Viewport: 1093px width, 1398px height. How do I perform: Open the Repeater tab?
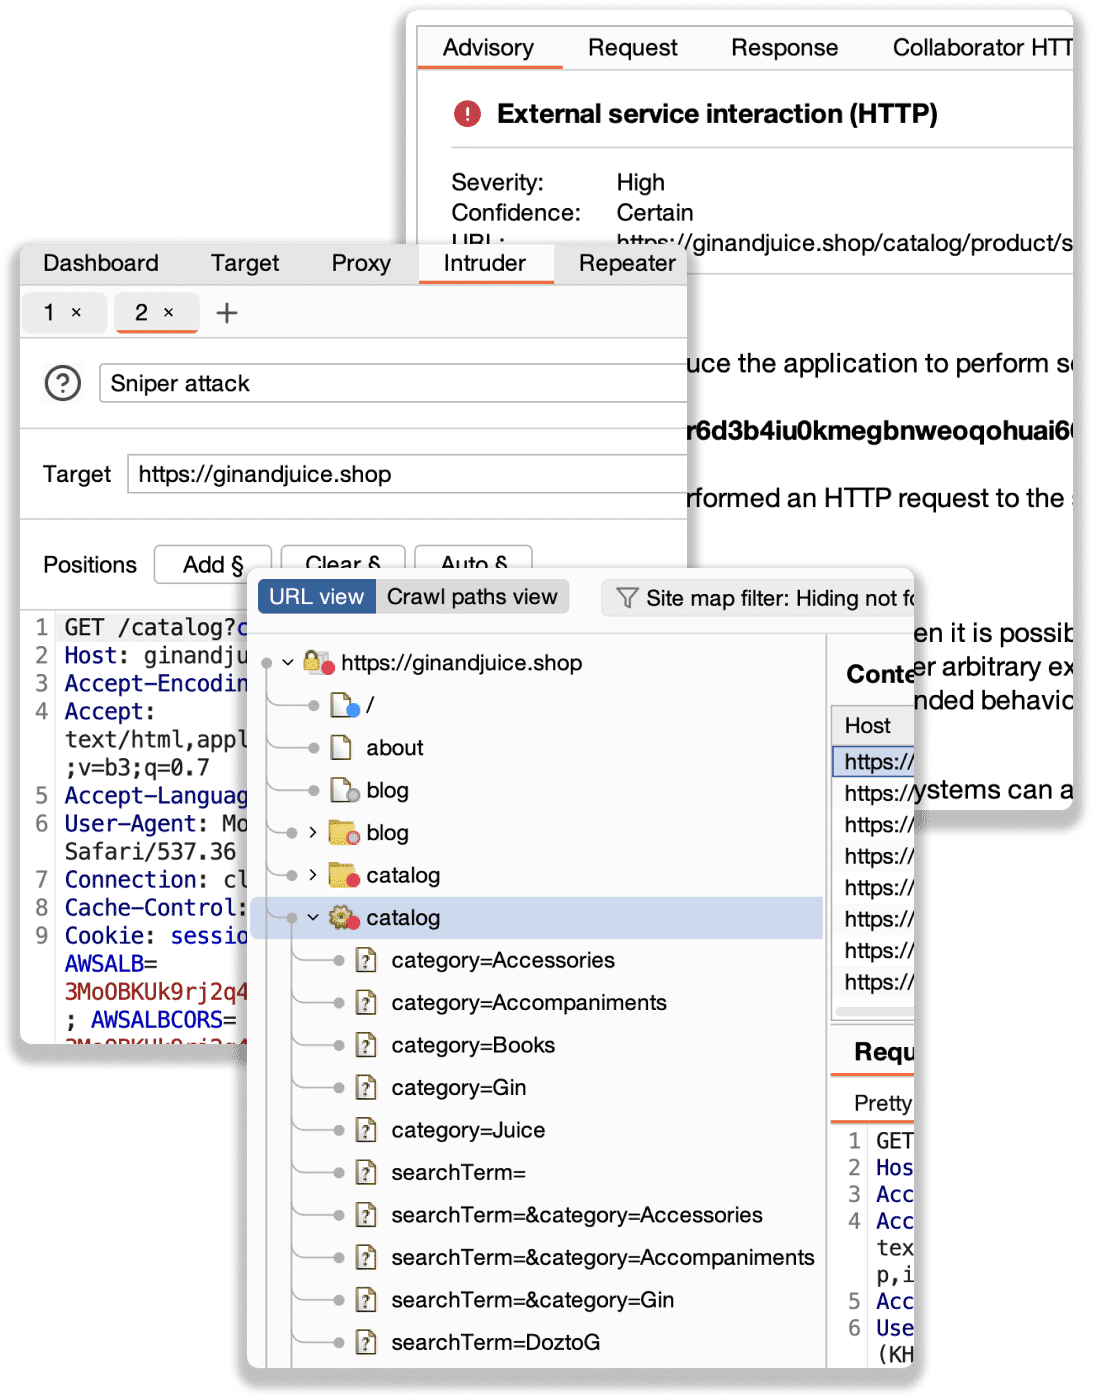(x=627, y=263)
